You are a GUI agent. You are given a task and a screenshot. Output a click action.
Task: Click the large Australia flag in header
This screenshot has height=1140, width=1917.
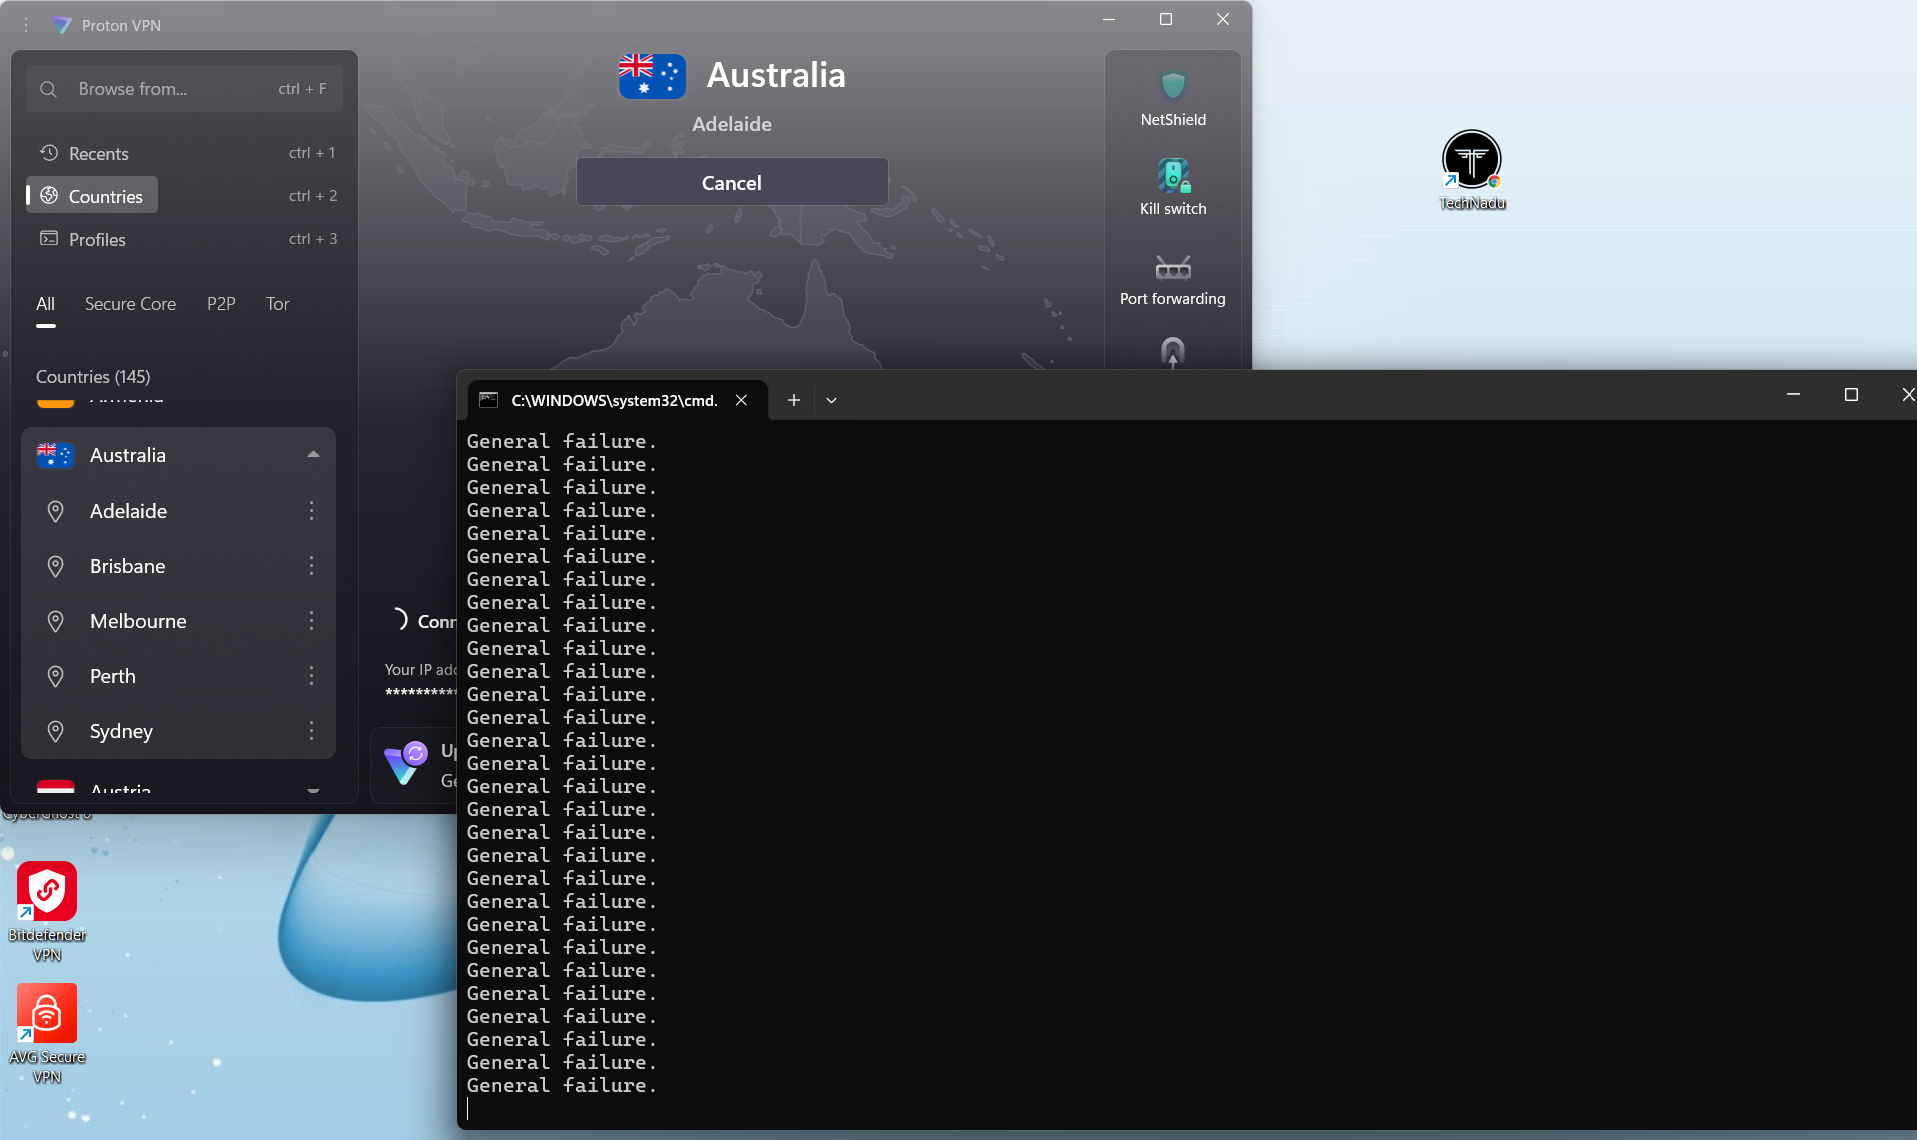pyautogui.click(x=652, y=76)
